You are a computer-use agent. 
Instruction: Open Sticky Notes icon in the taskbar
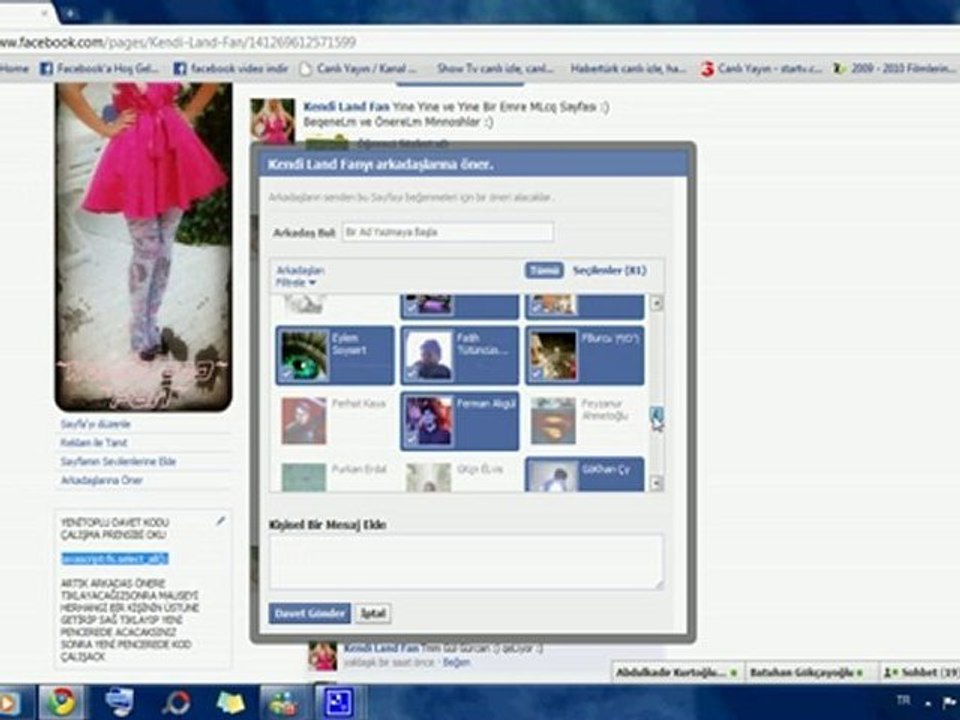(x=230, y=703)
